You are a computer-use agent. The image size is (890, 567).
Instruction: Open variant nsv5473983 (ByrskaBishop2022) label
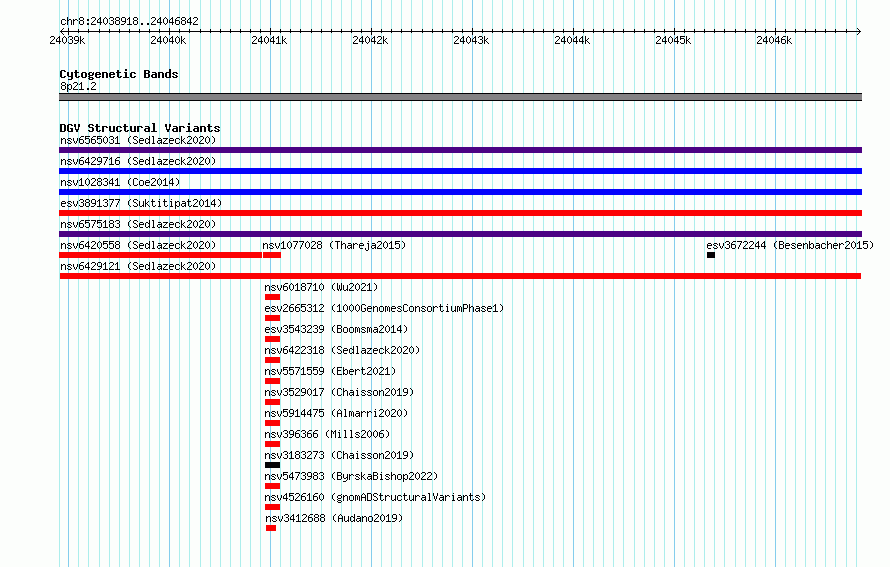coord(351,476)
